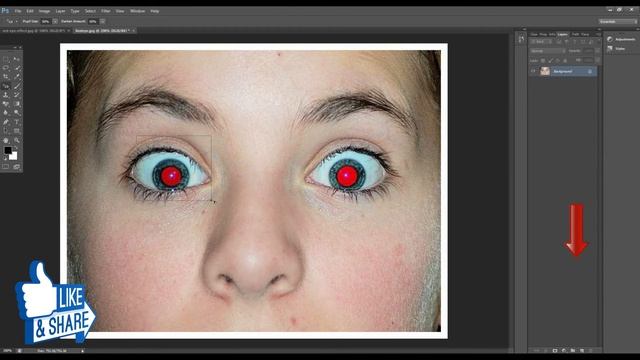Open the Window menu

coord(138,11)
